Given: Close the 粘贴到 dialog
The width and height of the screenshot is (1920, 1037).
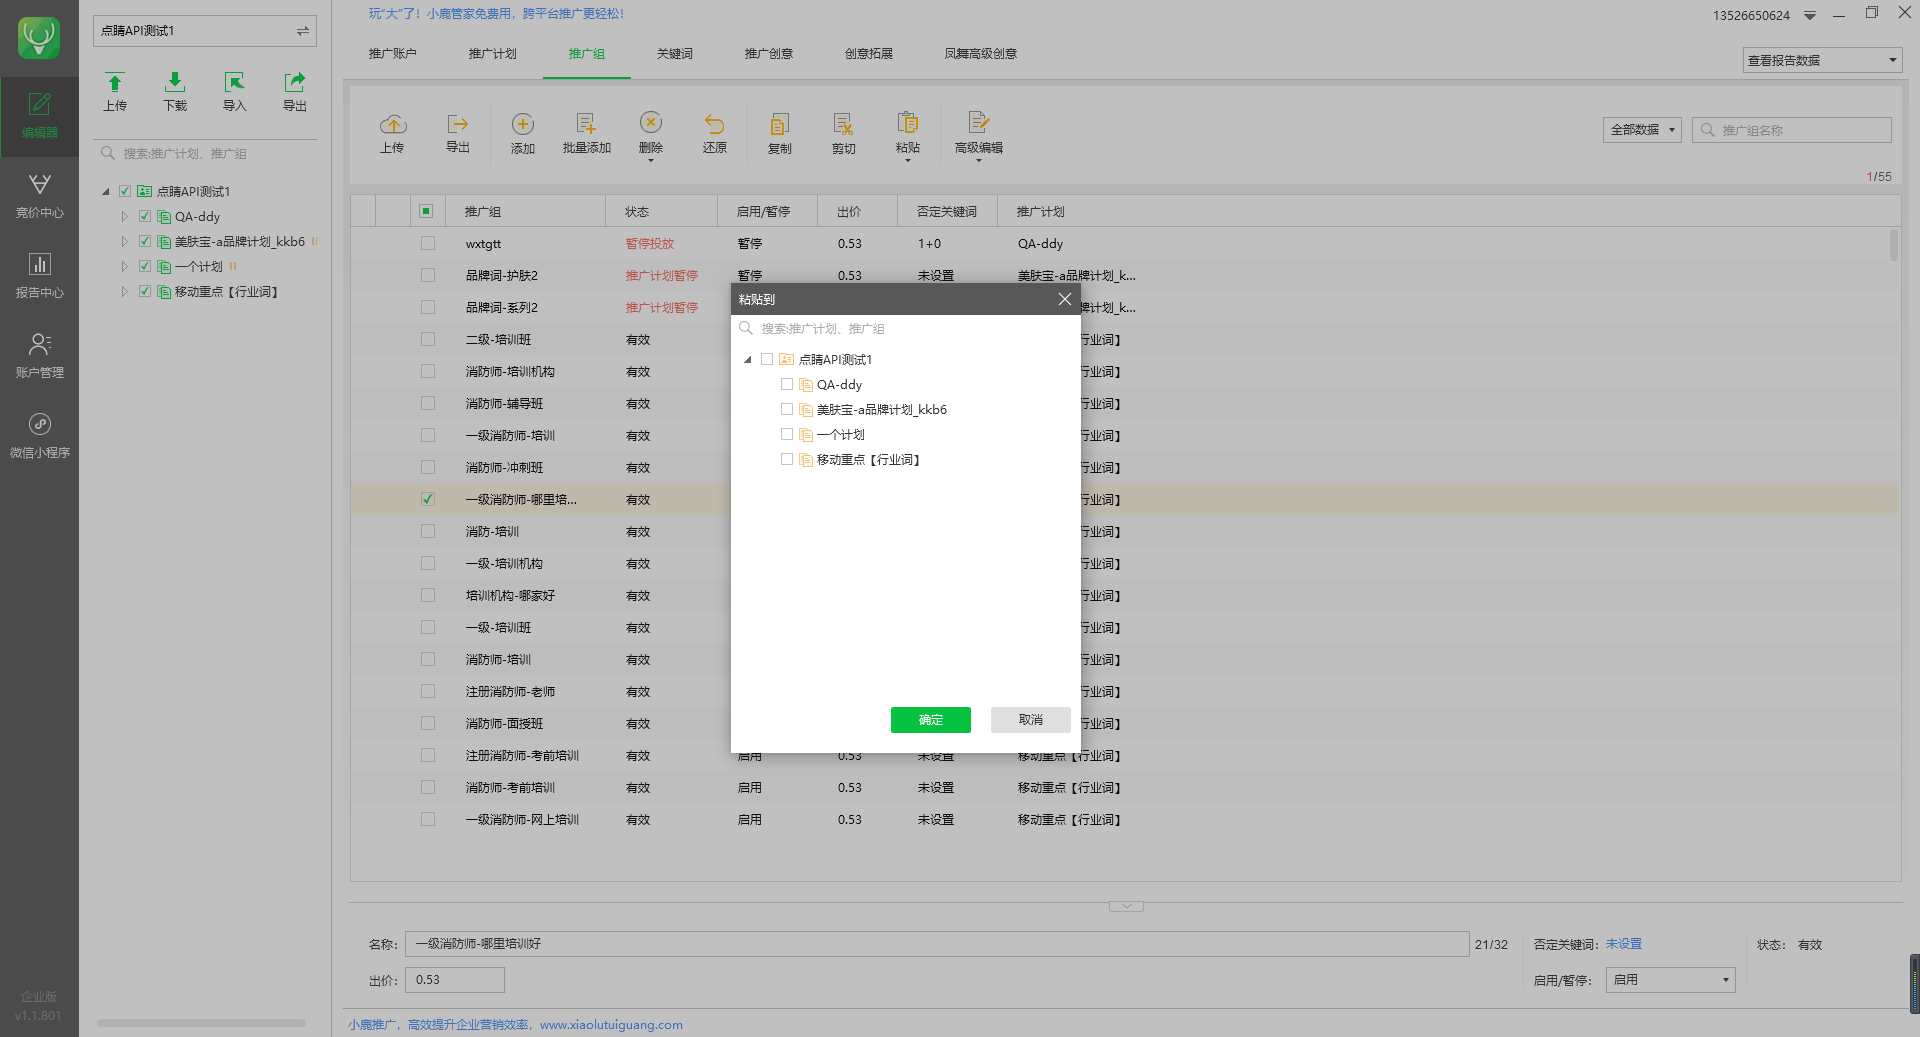Looking at the screenshot, I should [x=1064, y=299].
